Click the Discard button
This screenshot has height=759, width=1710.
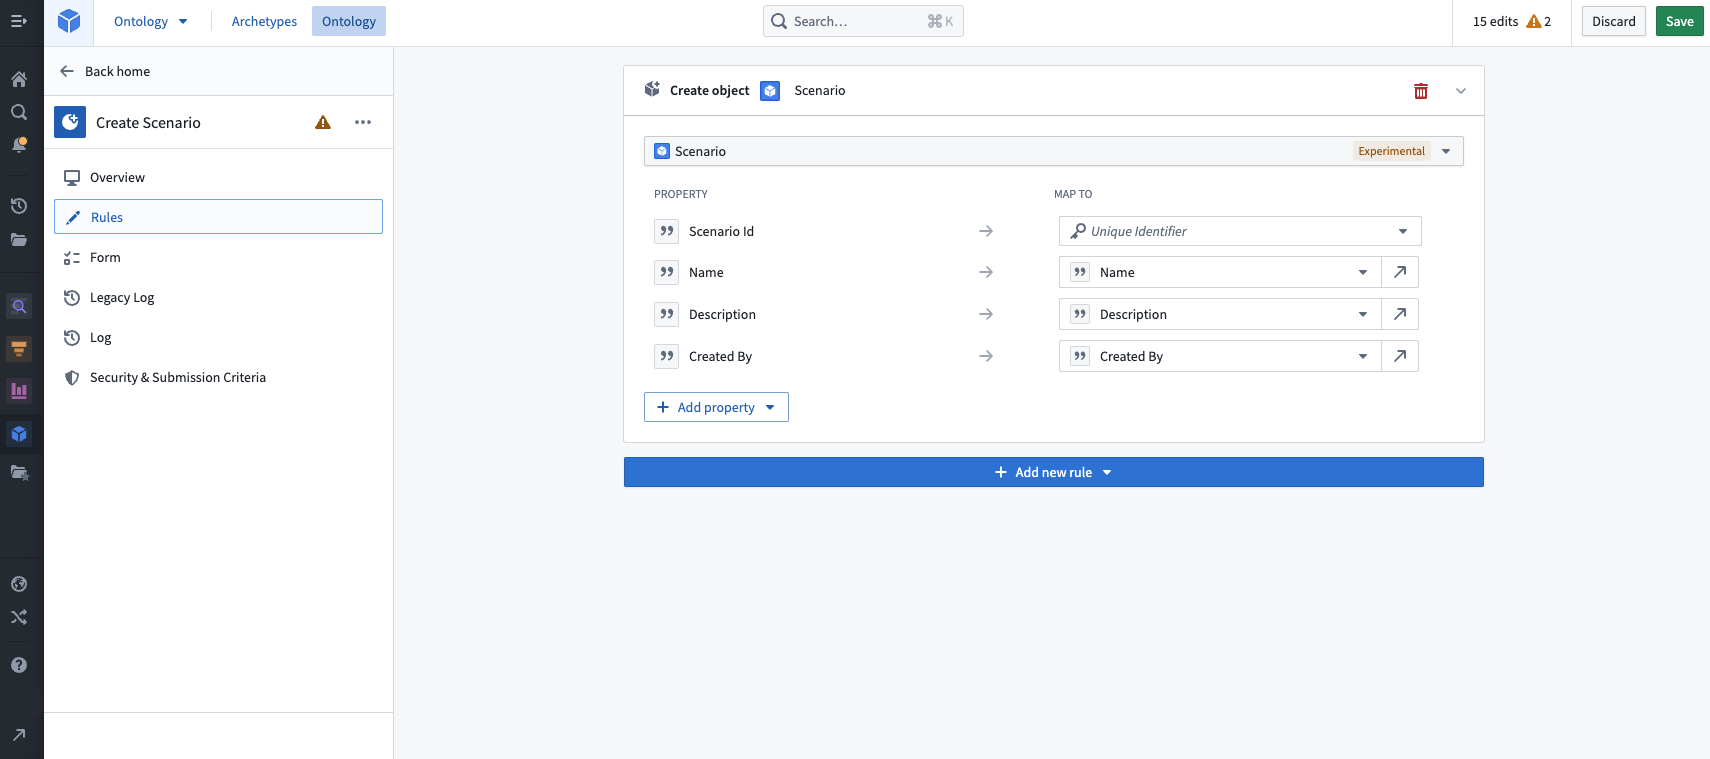tap(1614, 21)
